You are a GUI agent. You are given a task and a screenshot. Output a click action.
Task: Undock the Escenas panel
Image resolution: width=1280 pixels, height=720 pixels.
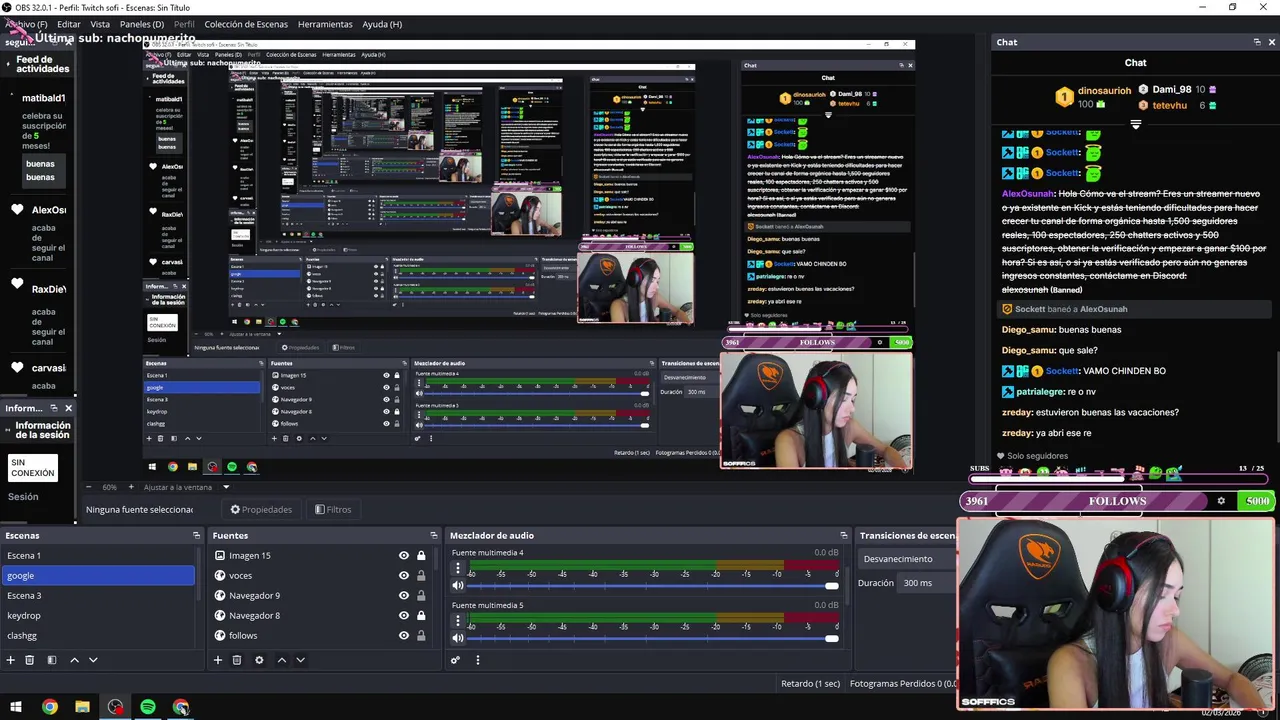click(x=196, y=536)
